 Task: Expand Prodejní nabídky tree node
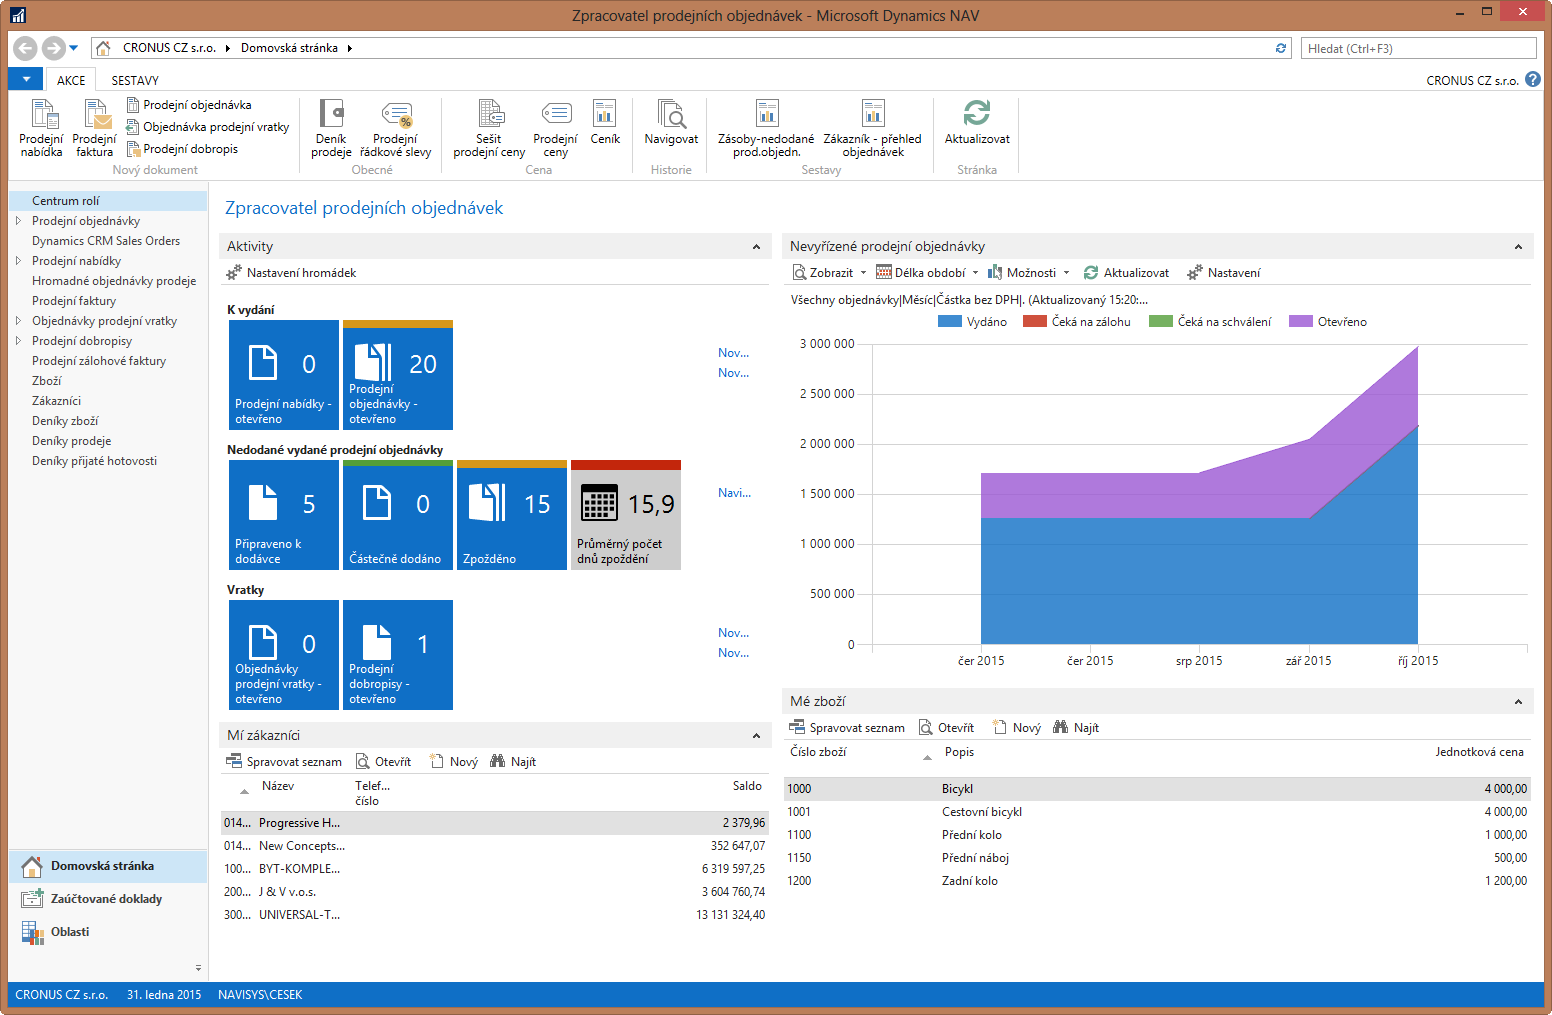click(x=18, y=261)
